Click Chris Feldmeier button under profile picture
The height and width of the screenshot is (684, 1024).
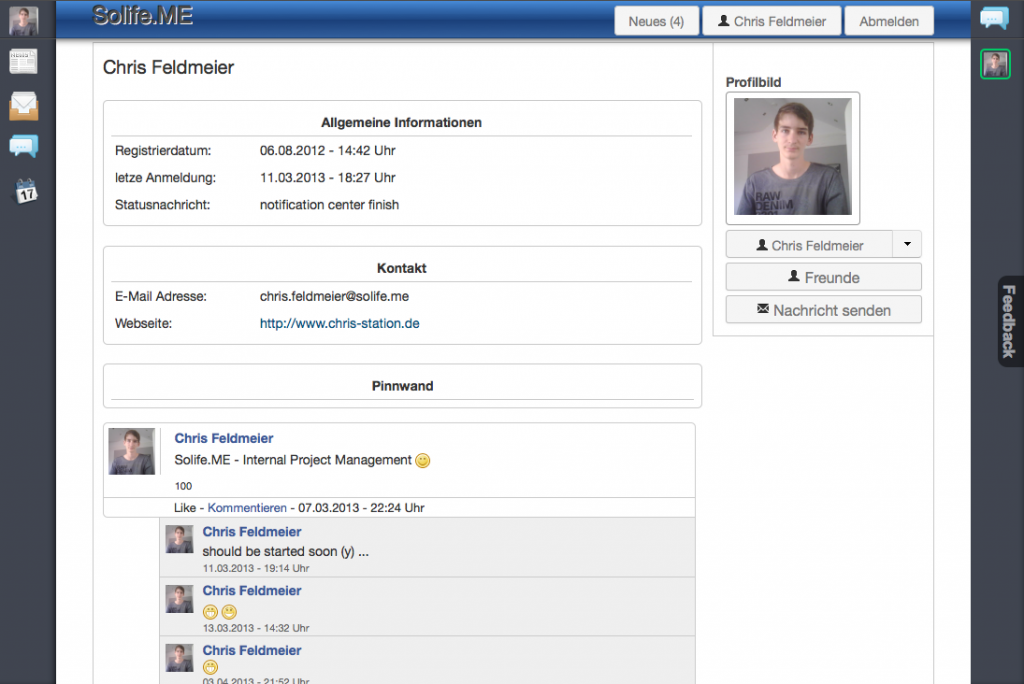[x=809, y=245]
